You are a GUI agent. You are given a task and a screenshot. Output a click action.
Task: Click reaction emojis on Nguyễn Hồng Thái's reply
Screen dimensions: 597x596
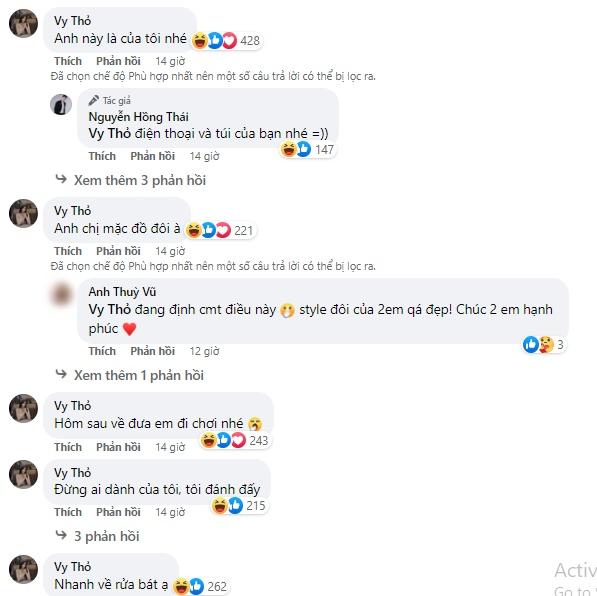point(308,149)
